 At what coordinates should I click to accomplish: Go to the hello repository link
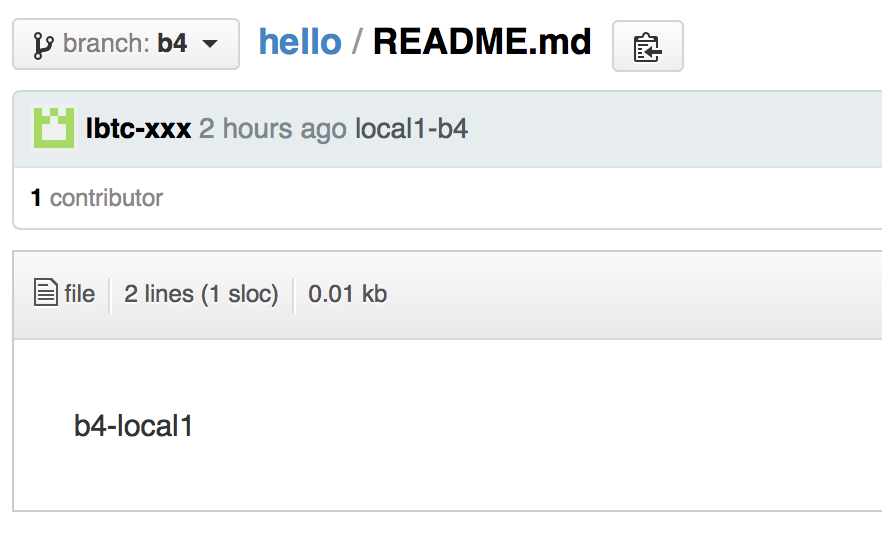point(300,42)
